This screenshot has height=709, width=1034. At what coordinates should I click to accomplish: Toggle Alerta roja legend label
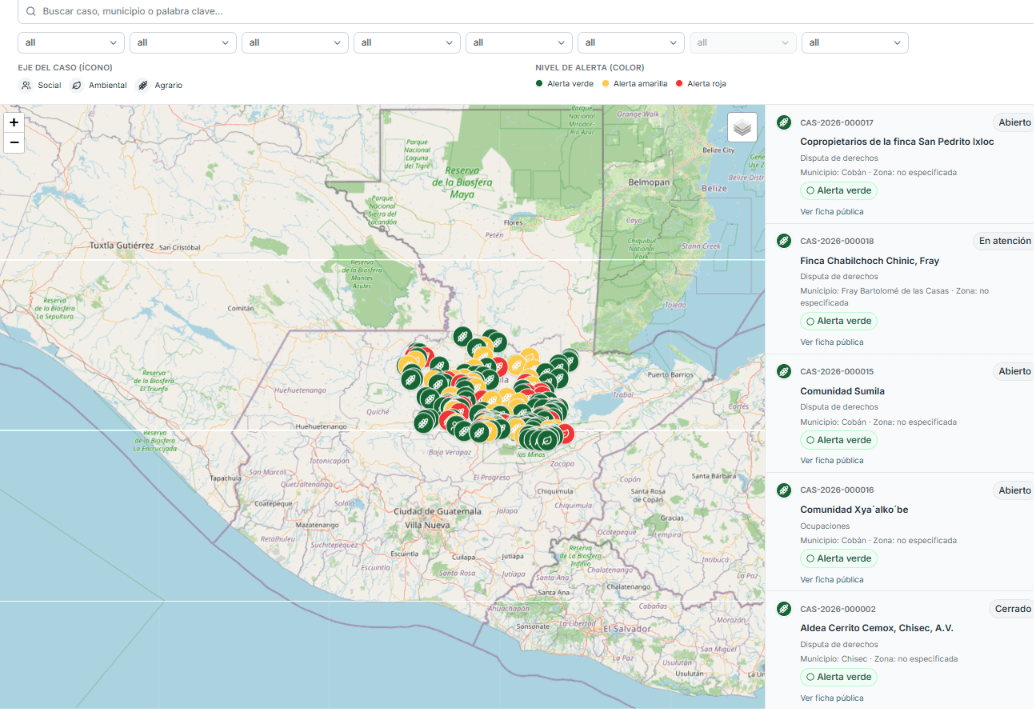pos(707,84)
